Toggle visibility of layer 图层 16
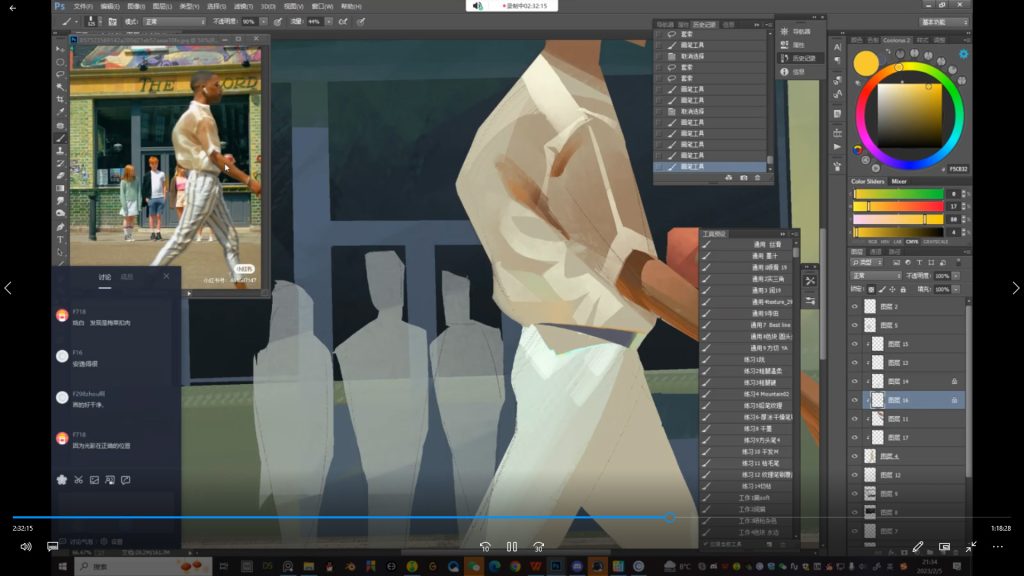1024x576 pixels. click(855, 400)
